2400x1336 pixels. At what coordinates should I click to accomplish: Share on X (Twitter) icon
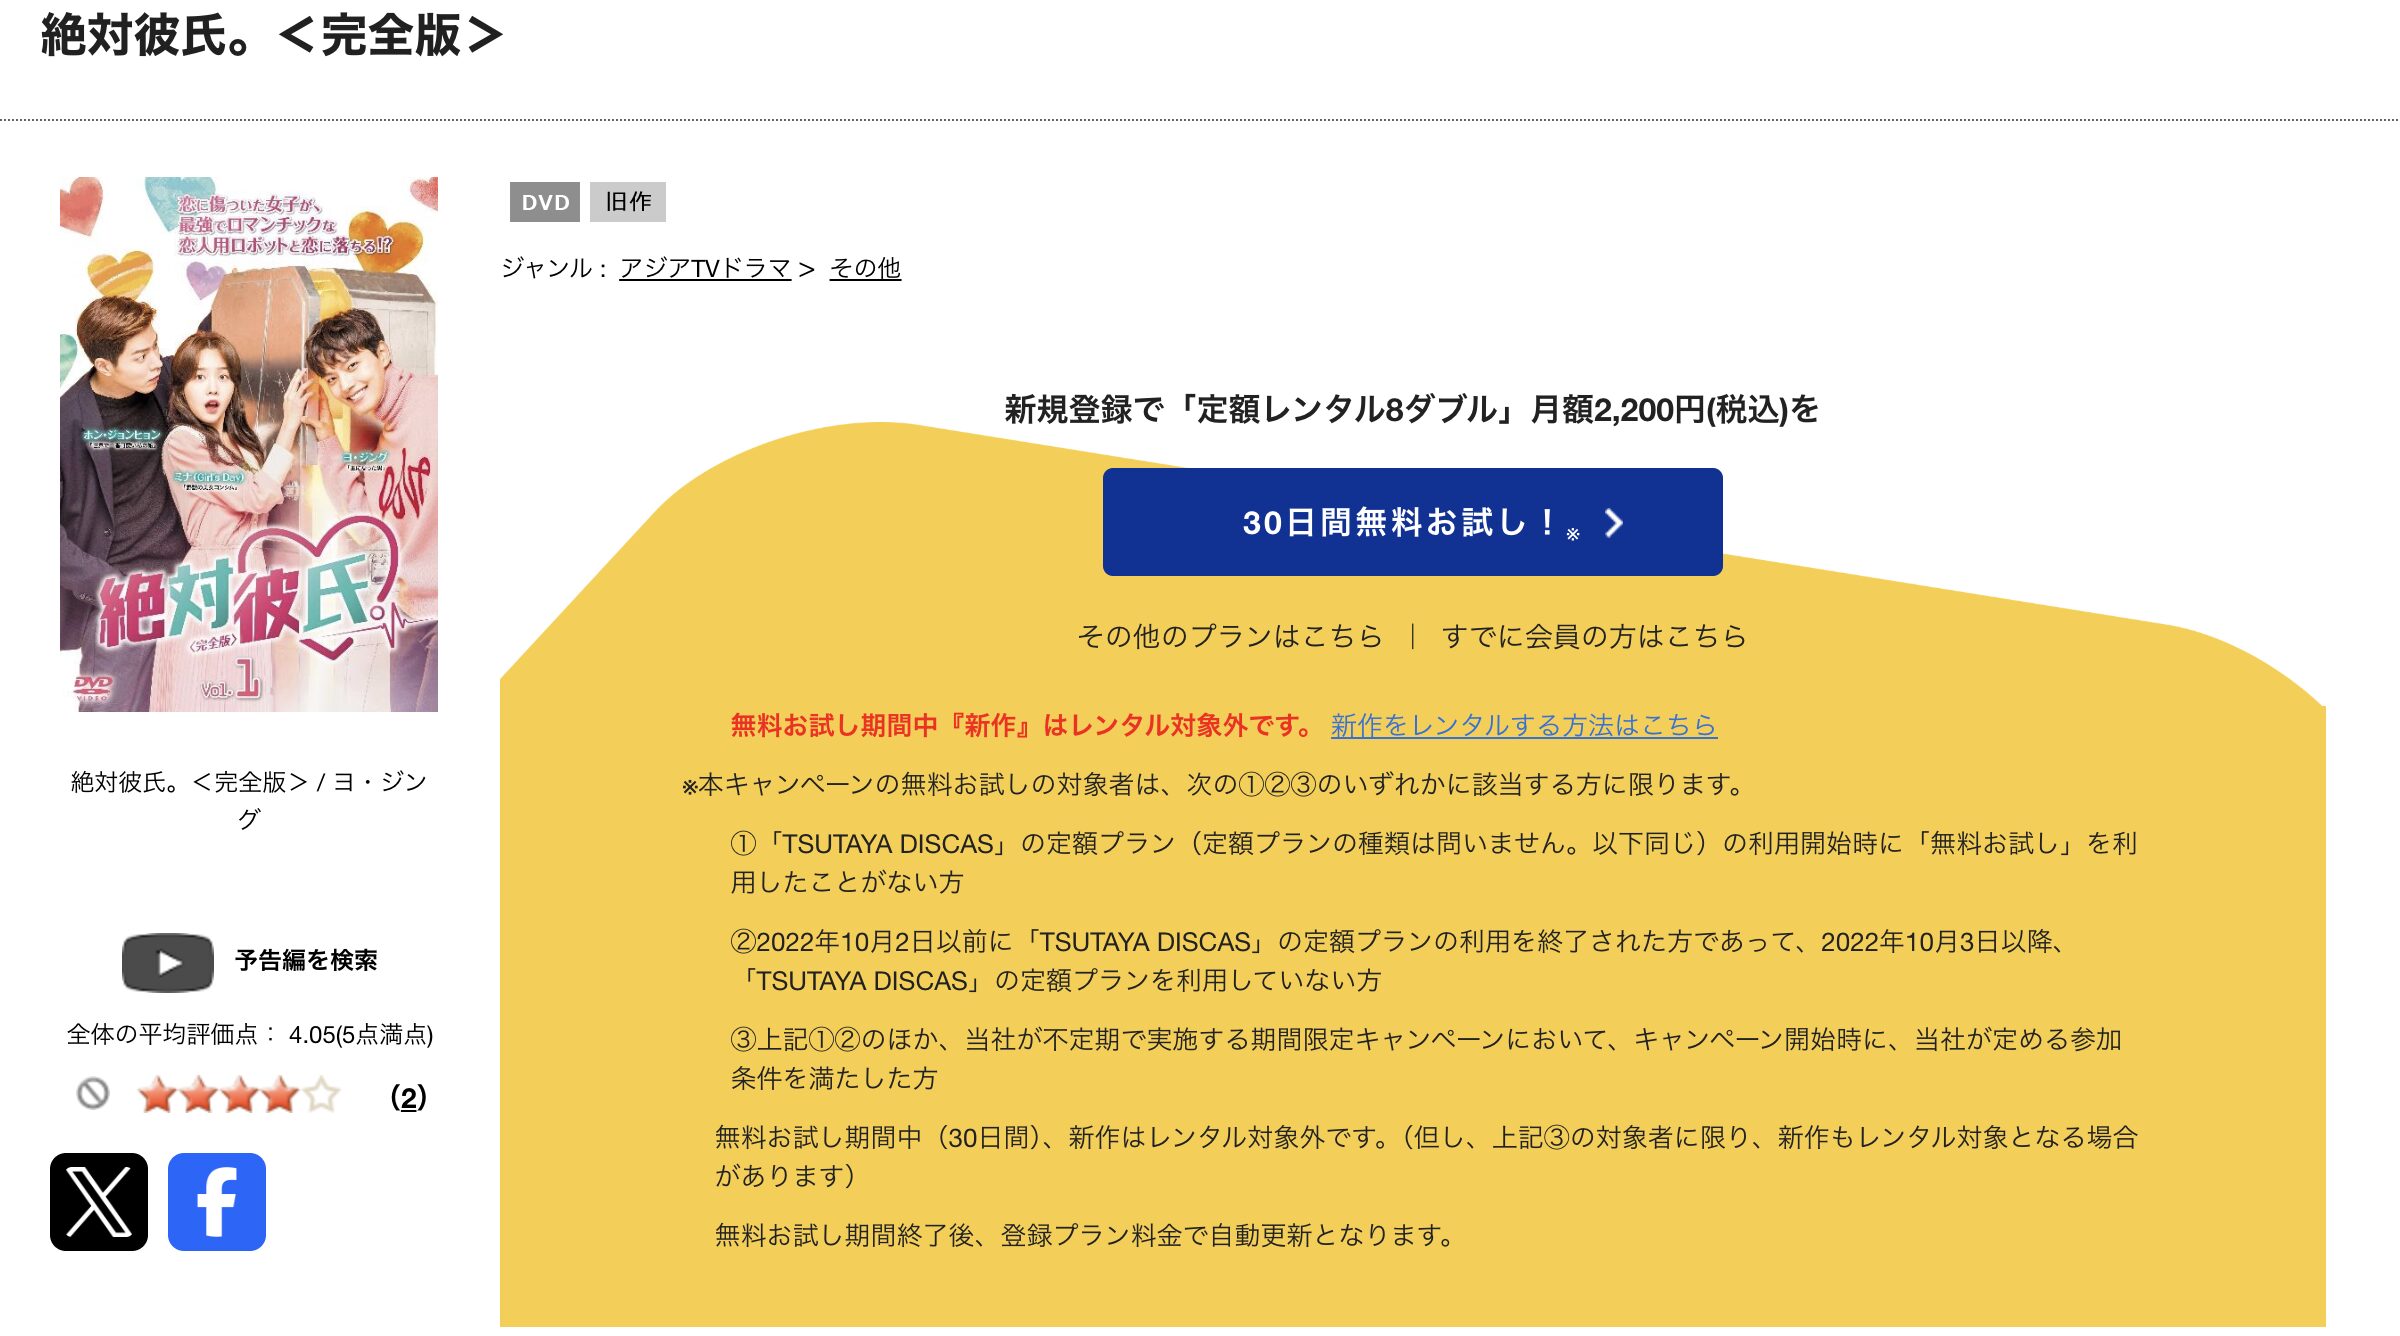(x=99, y=1201)
